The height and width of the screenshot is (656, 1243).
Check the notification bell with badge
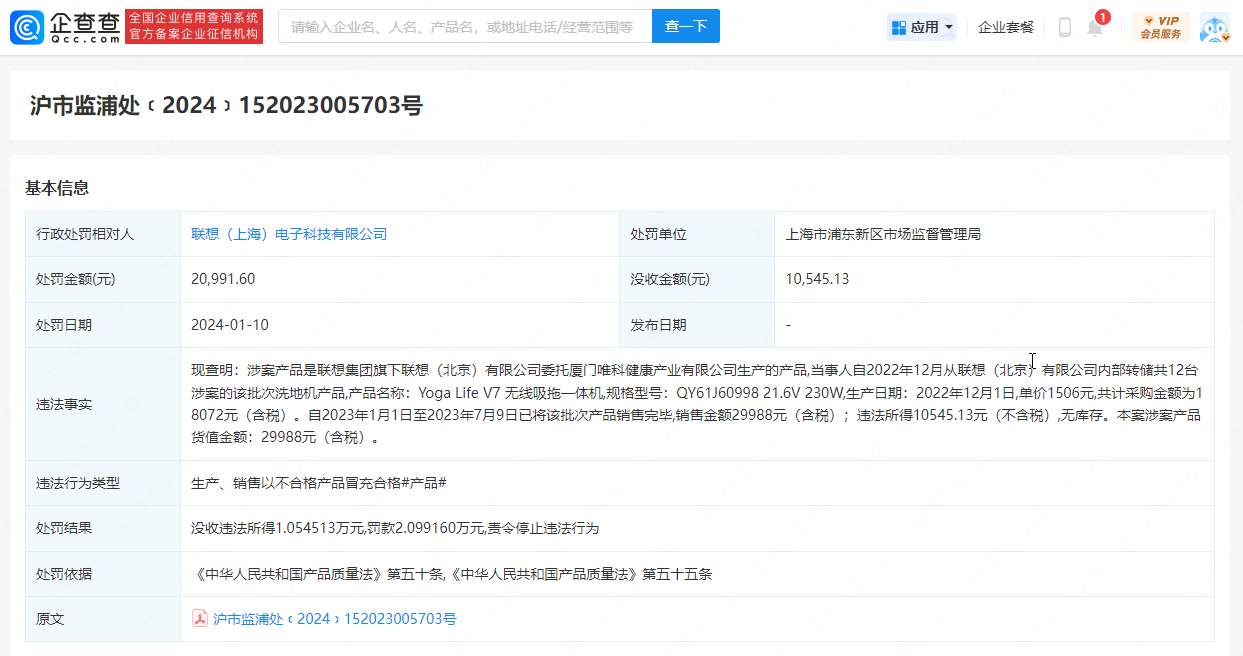pyautogui.click(x=1096, y=26)
